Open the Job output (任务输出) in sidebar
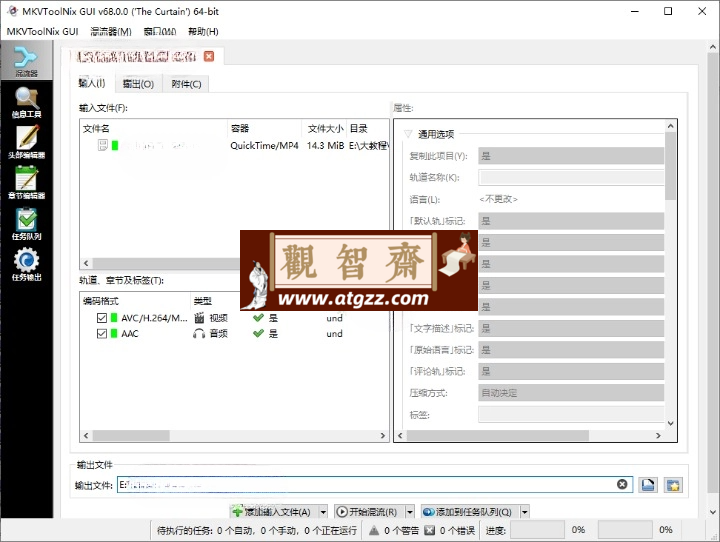This screenshot has height=542, width=720. (26, 265)
